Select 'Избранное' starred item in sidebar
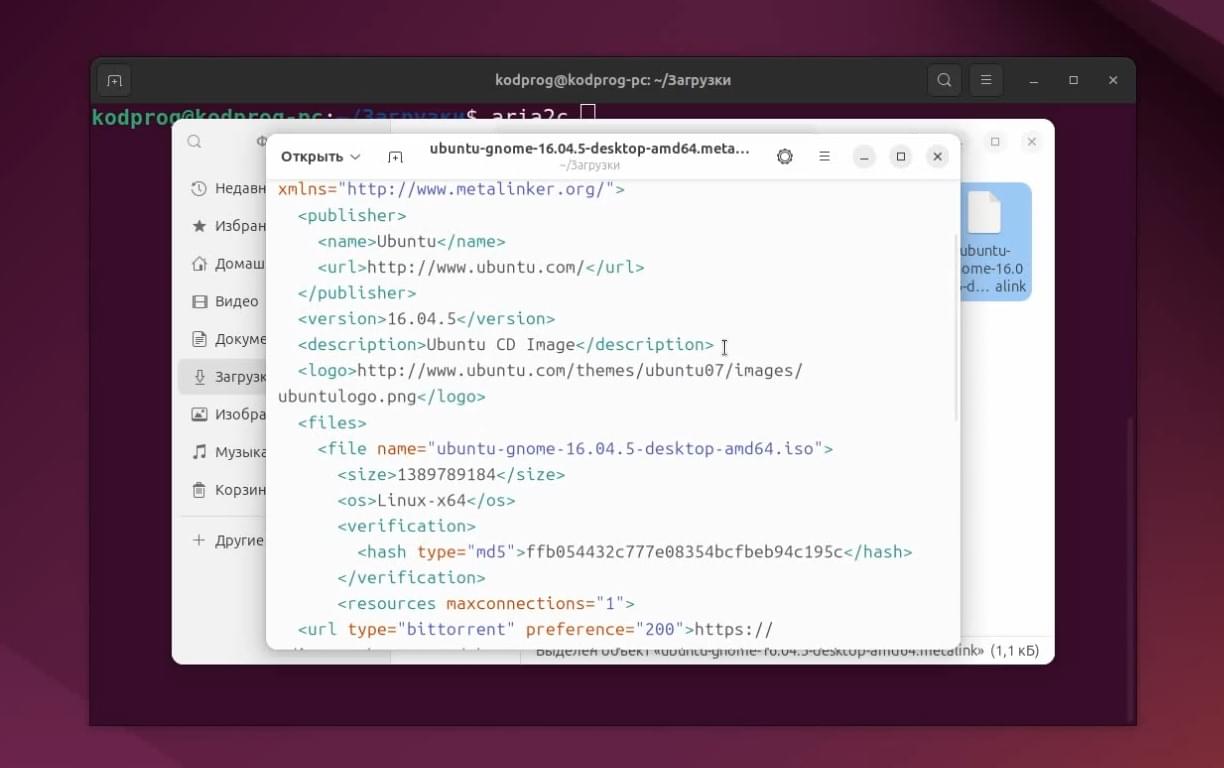This screenshot has width=1224, height=768. [228, 226]
